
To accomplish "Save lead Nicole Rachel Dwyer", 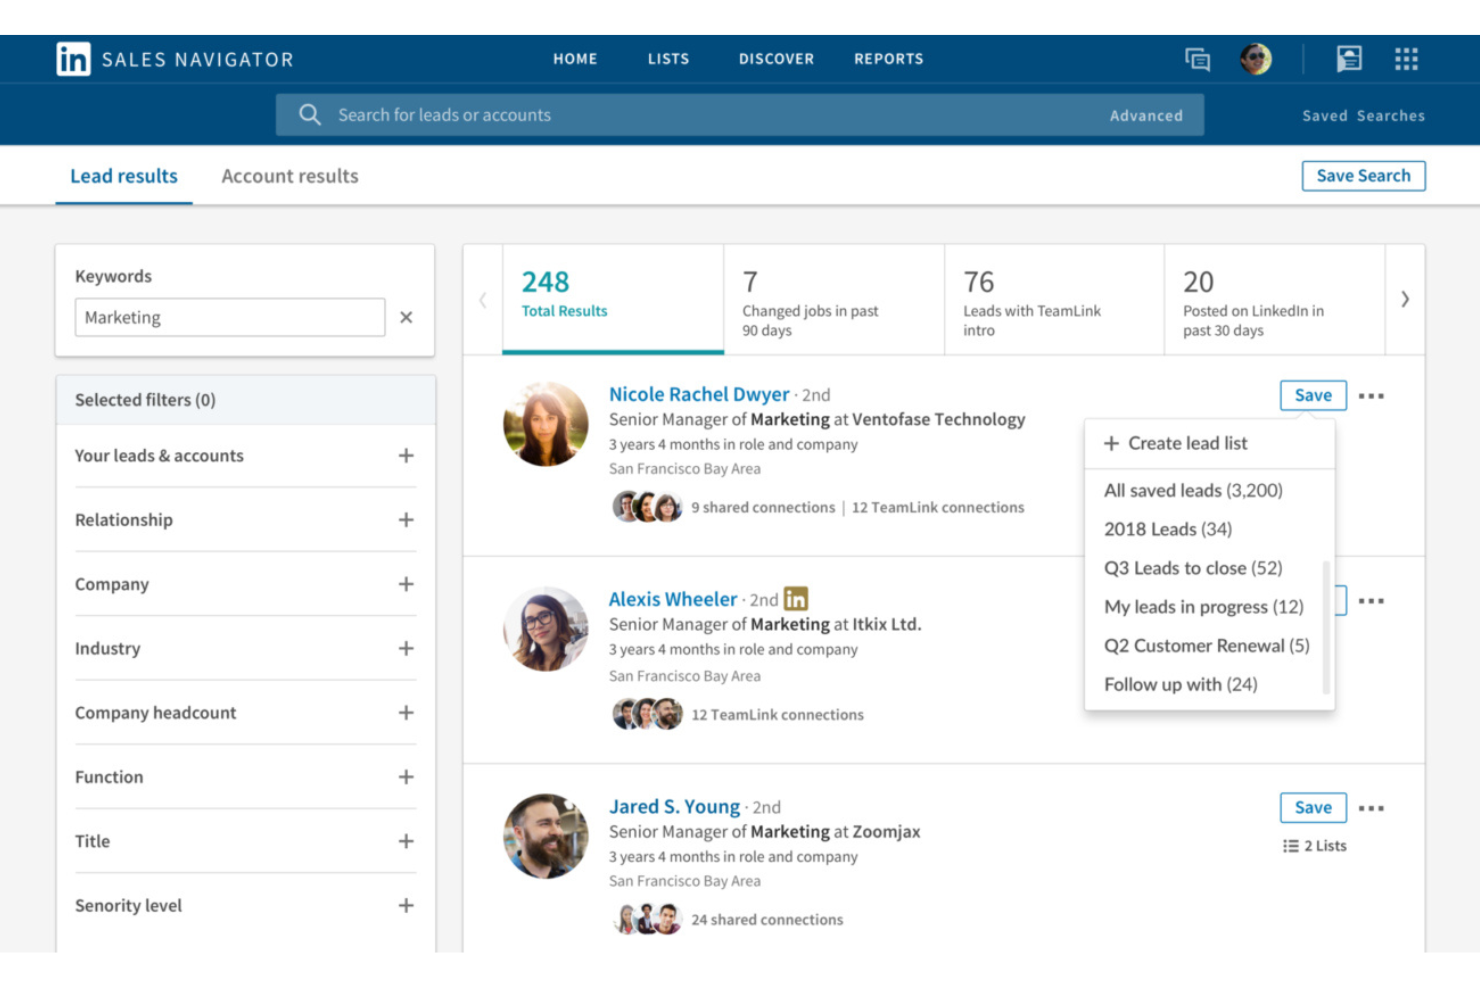I will click(x=1313, y=395).
